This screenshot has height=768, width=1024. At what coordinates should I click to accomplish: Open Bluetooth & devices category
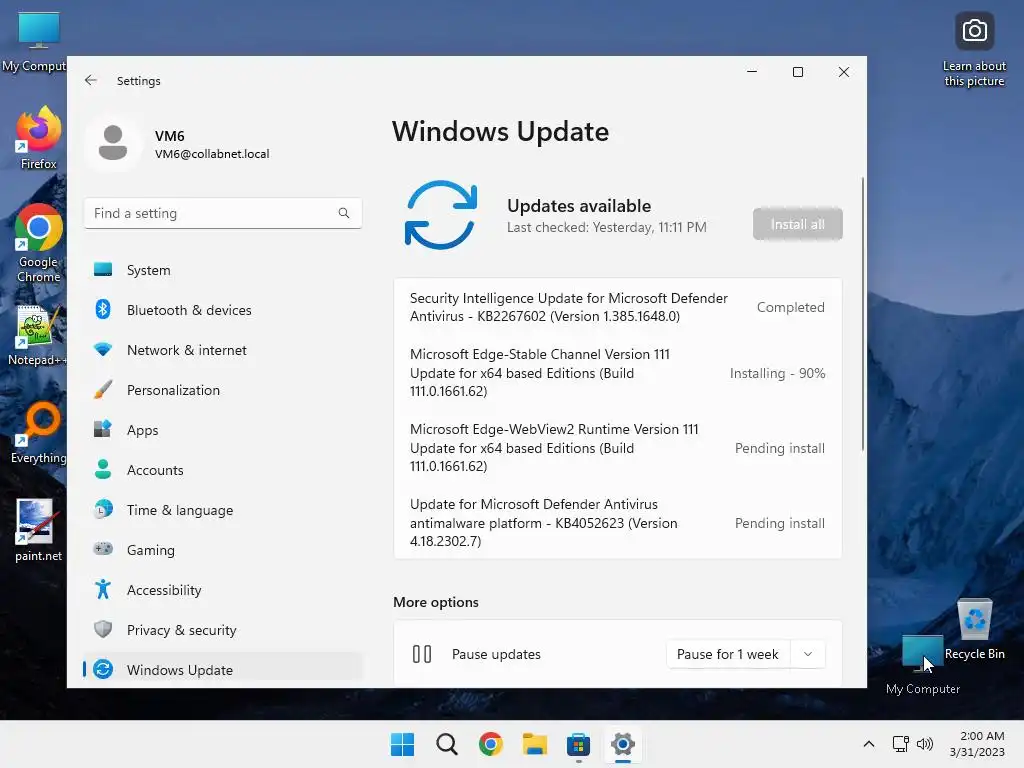222,310
